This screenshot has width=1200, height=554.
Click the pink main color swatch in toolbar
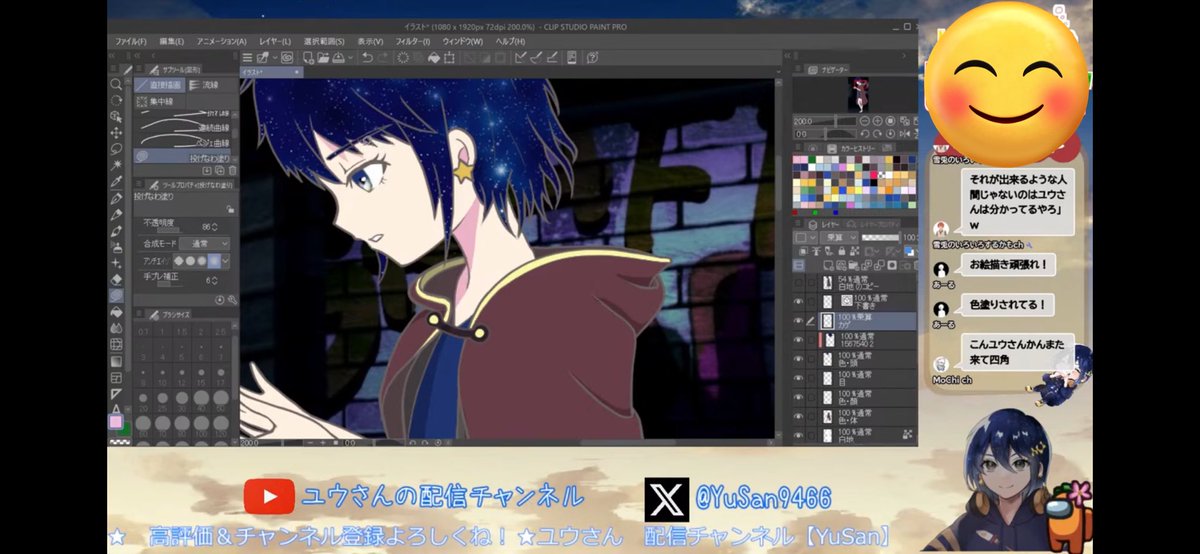[x=116, y=422]
